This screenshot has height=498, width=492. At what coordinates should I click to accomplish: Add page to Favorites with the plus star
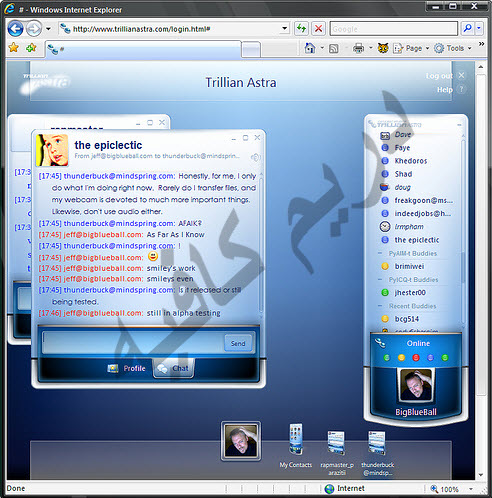pyautogui.click(x=31, y=48)
